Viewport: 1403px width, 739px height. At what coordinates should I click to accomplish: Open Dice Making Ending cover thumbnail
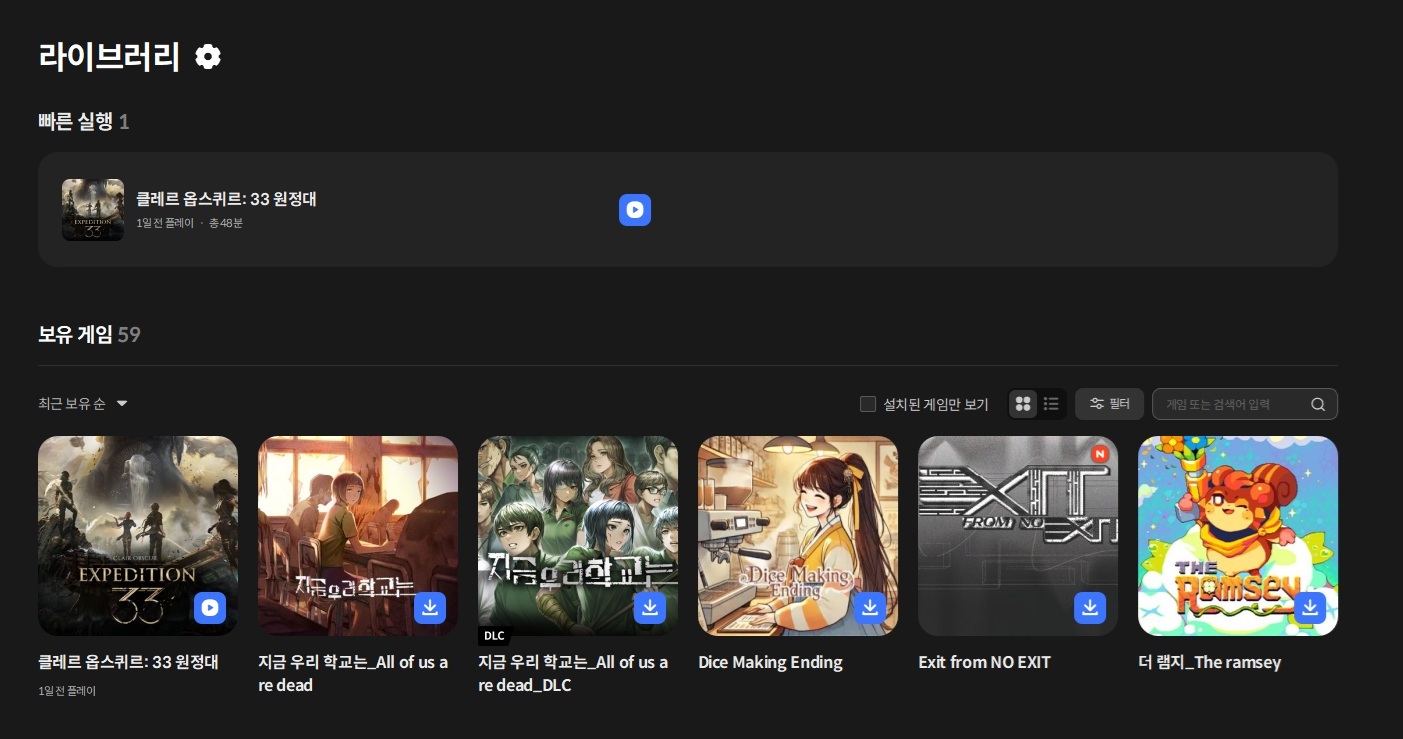798,536
